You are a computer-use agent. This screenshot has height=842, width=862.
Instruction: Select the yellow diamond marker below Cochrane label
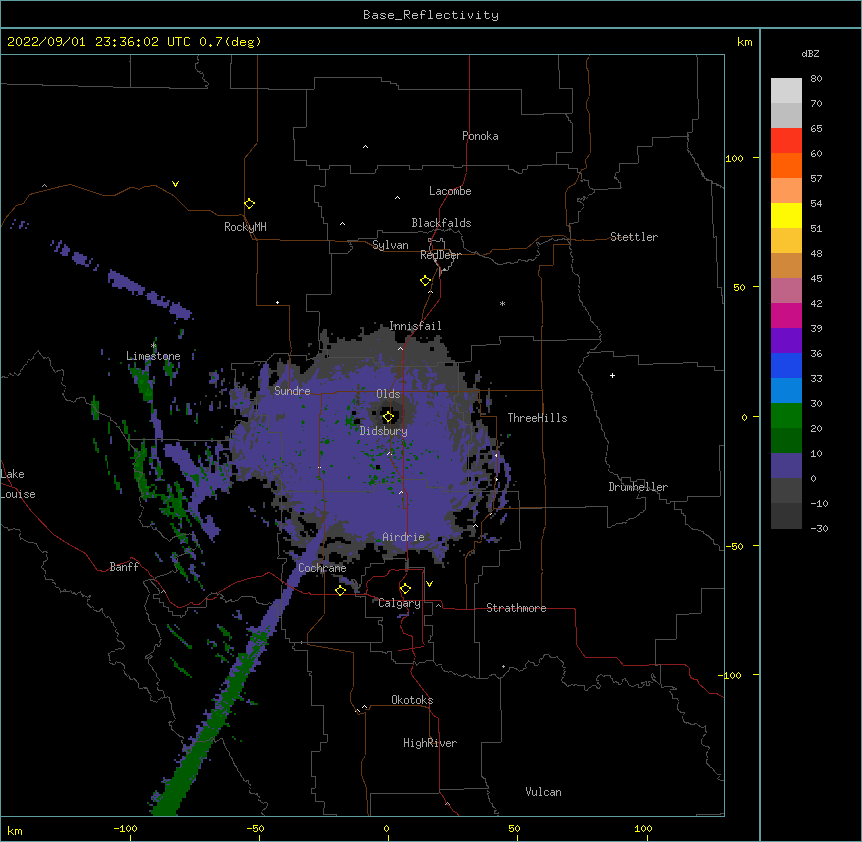click(x=340, y=590)
